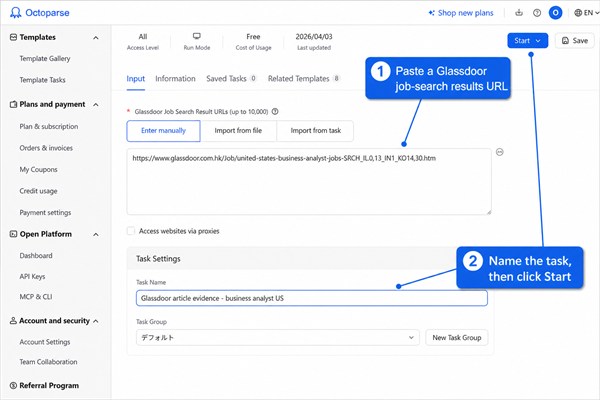Switch to the Saved Tasks tab
600x400 pixels.
[x=231, y=79]
